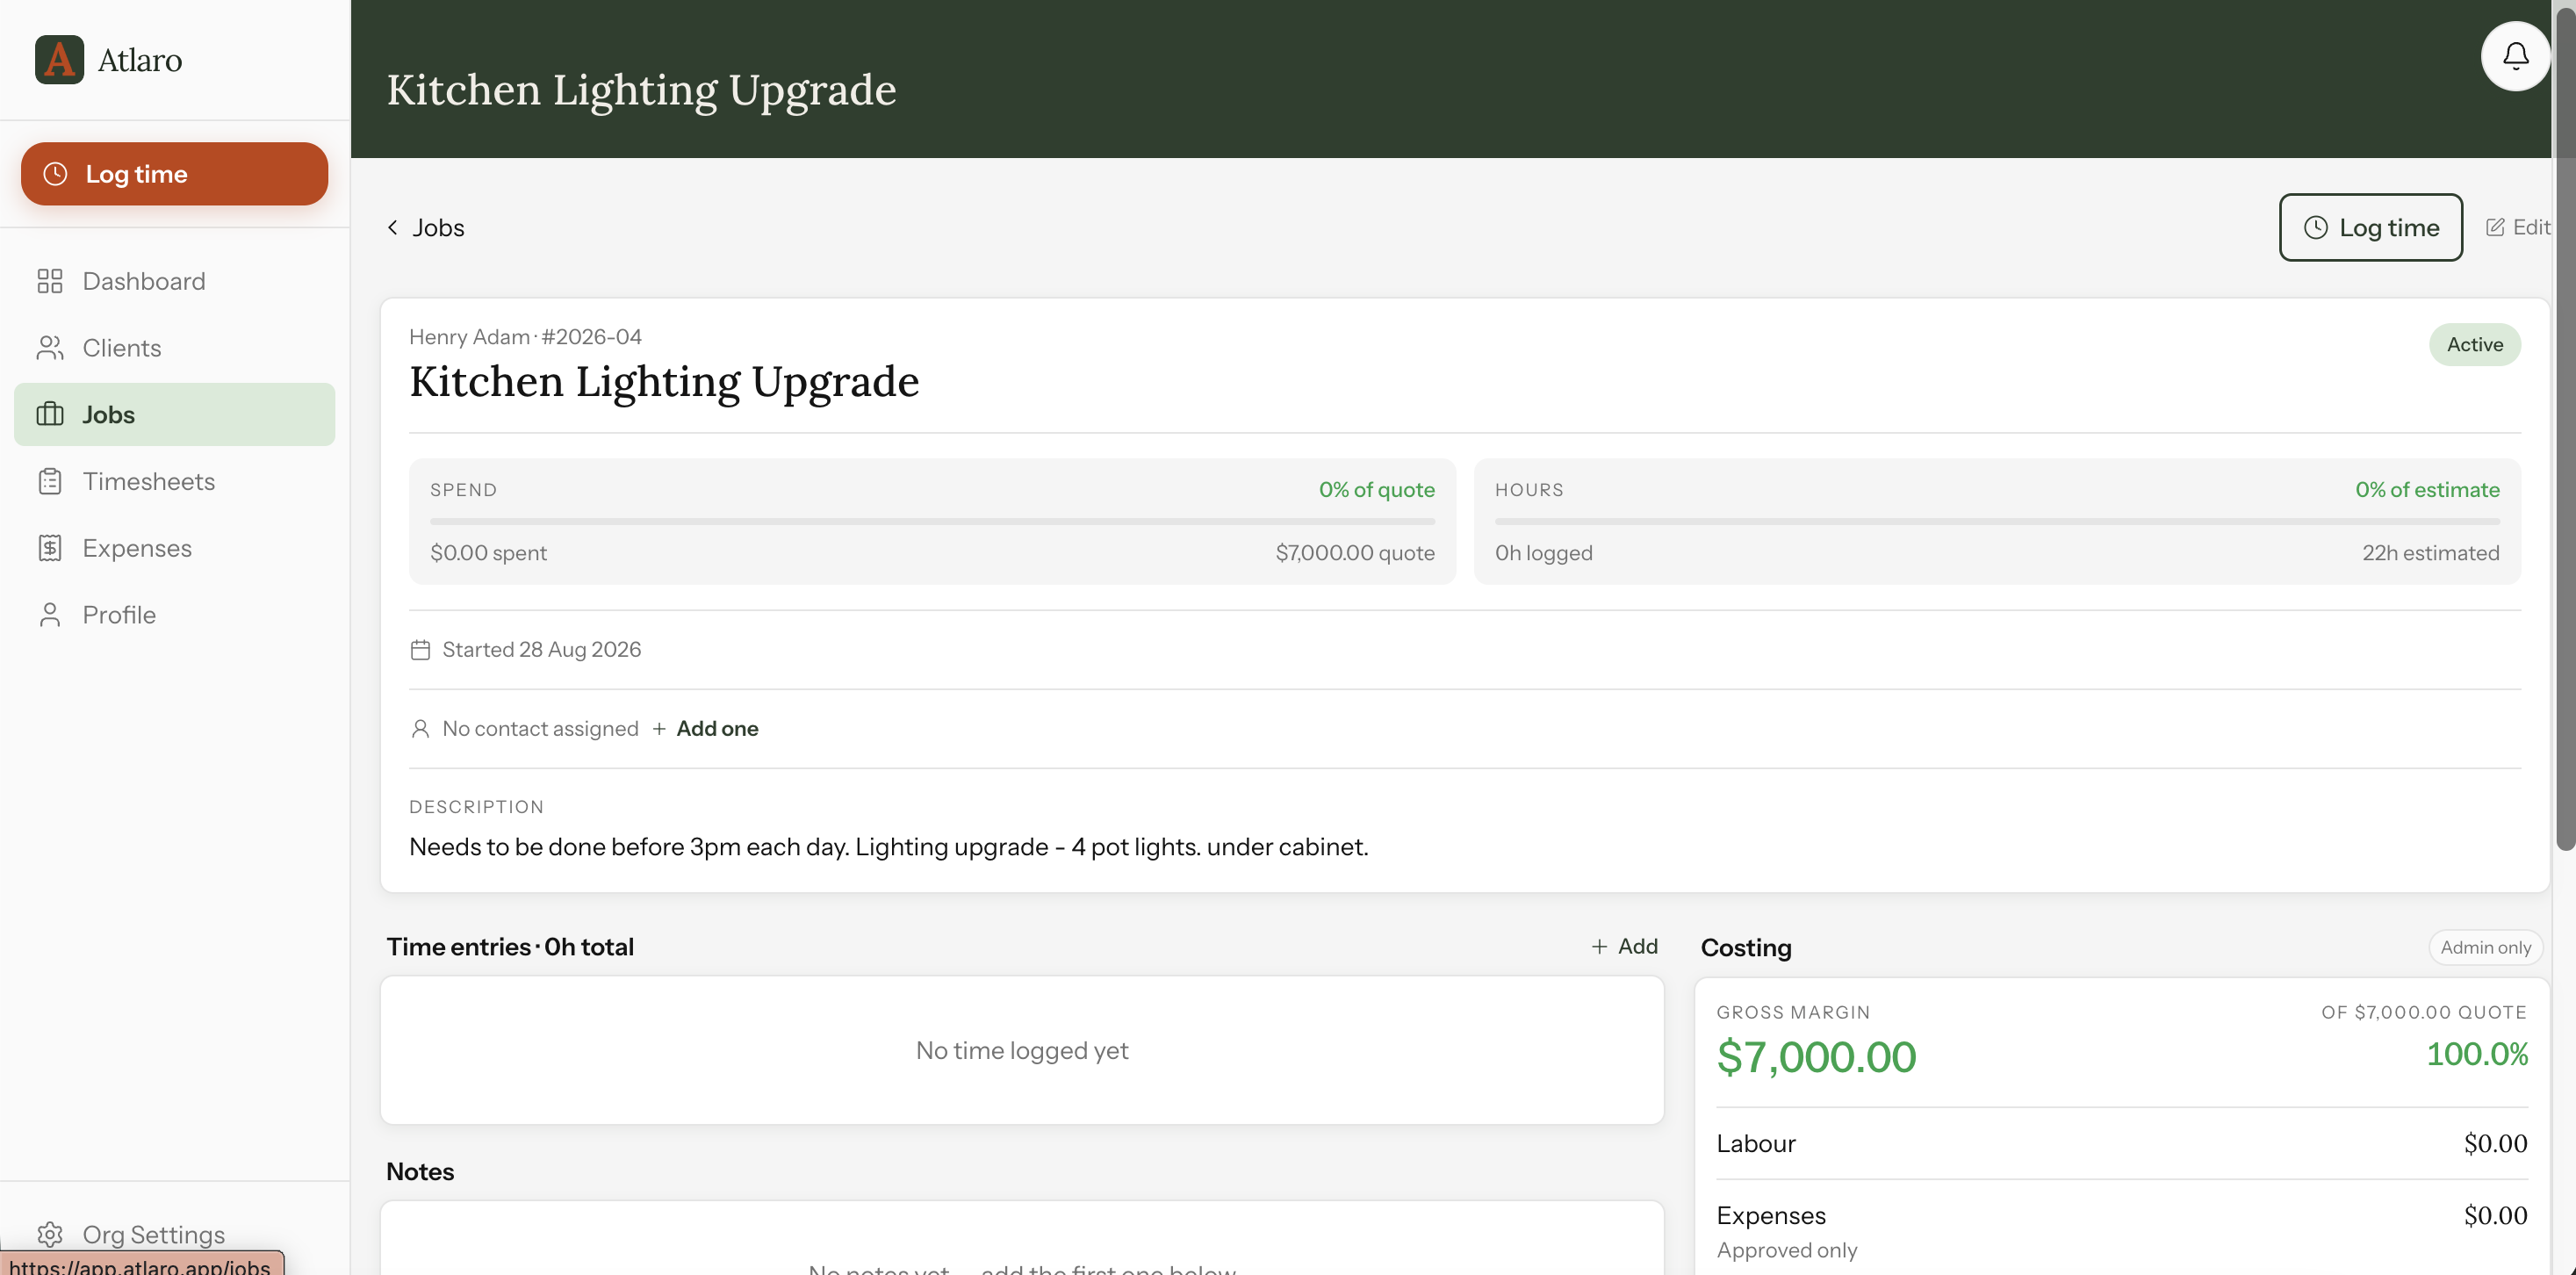Screen dimensions: 2576x1275
Task: Open Org Settings in the sidebar
Action: click(x=175, y=1235)
